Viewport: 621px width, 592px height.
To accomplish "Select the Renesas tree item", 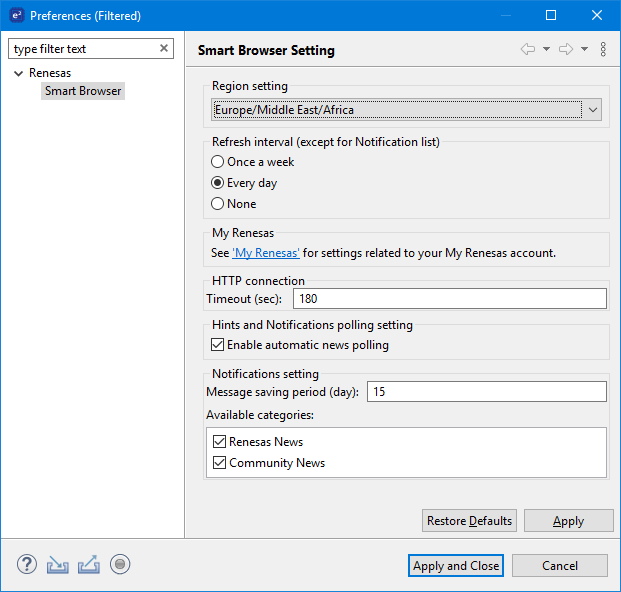I will (x=50, y=73).
